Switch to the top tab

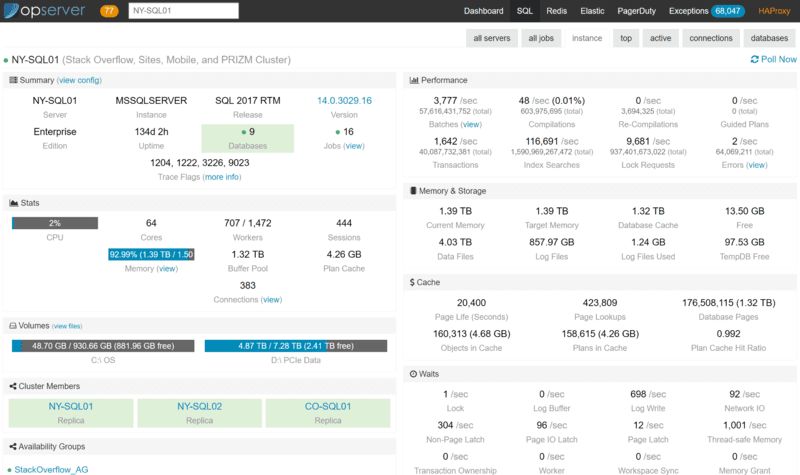626,38
